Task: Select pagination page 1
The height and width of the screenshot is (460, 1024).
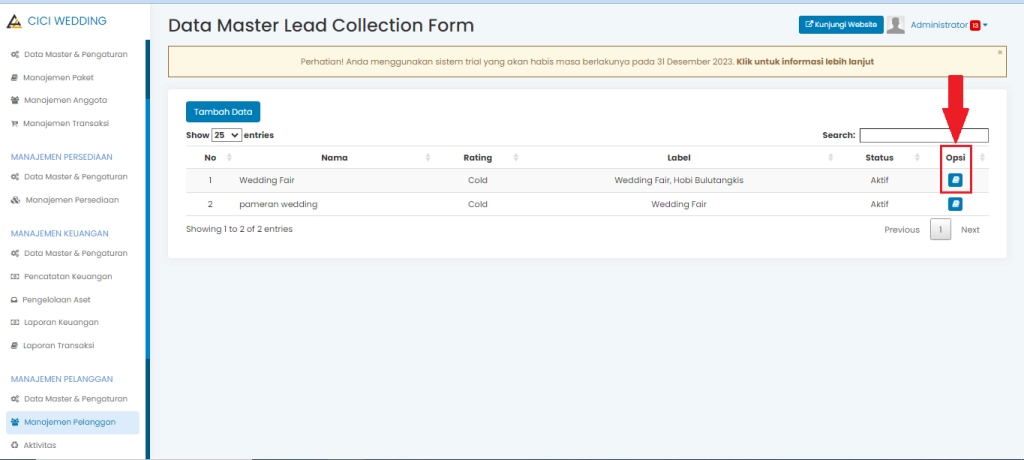Action: tap(940, 230)
